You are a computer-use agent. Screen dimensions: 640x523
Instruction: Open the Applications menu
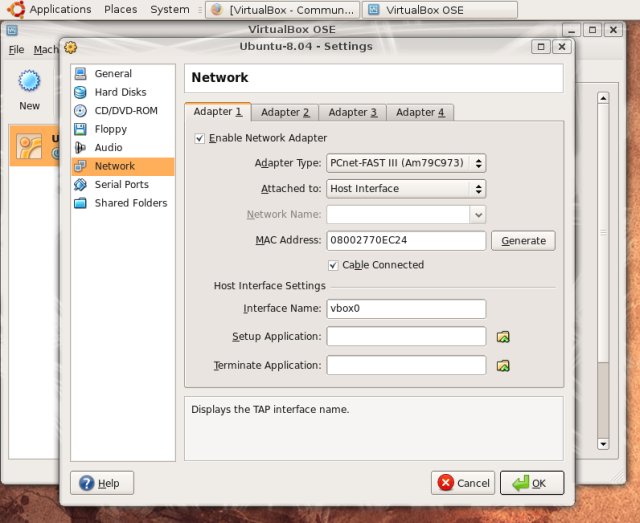click(60, 9)
